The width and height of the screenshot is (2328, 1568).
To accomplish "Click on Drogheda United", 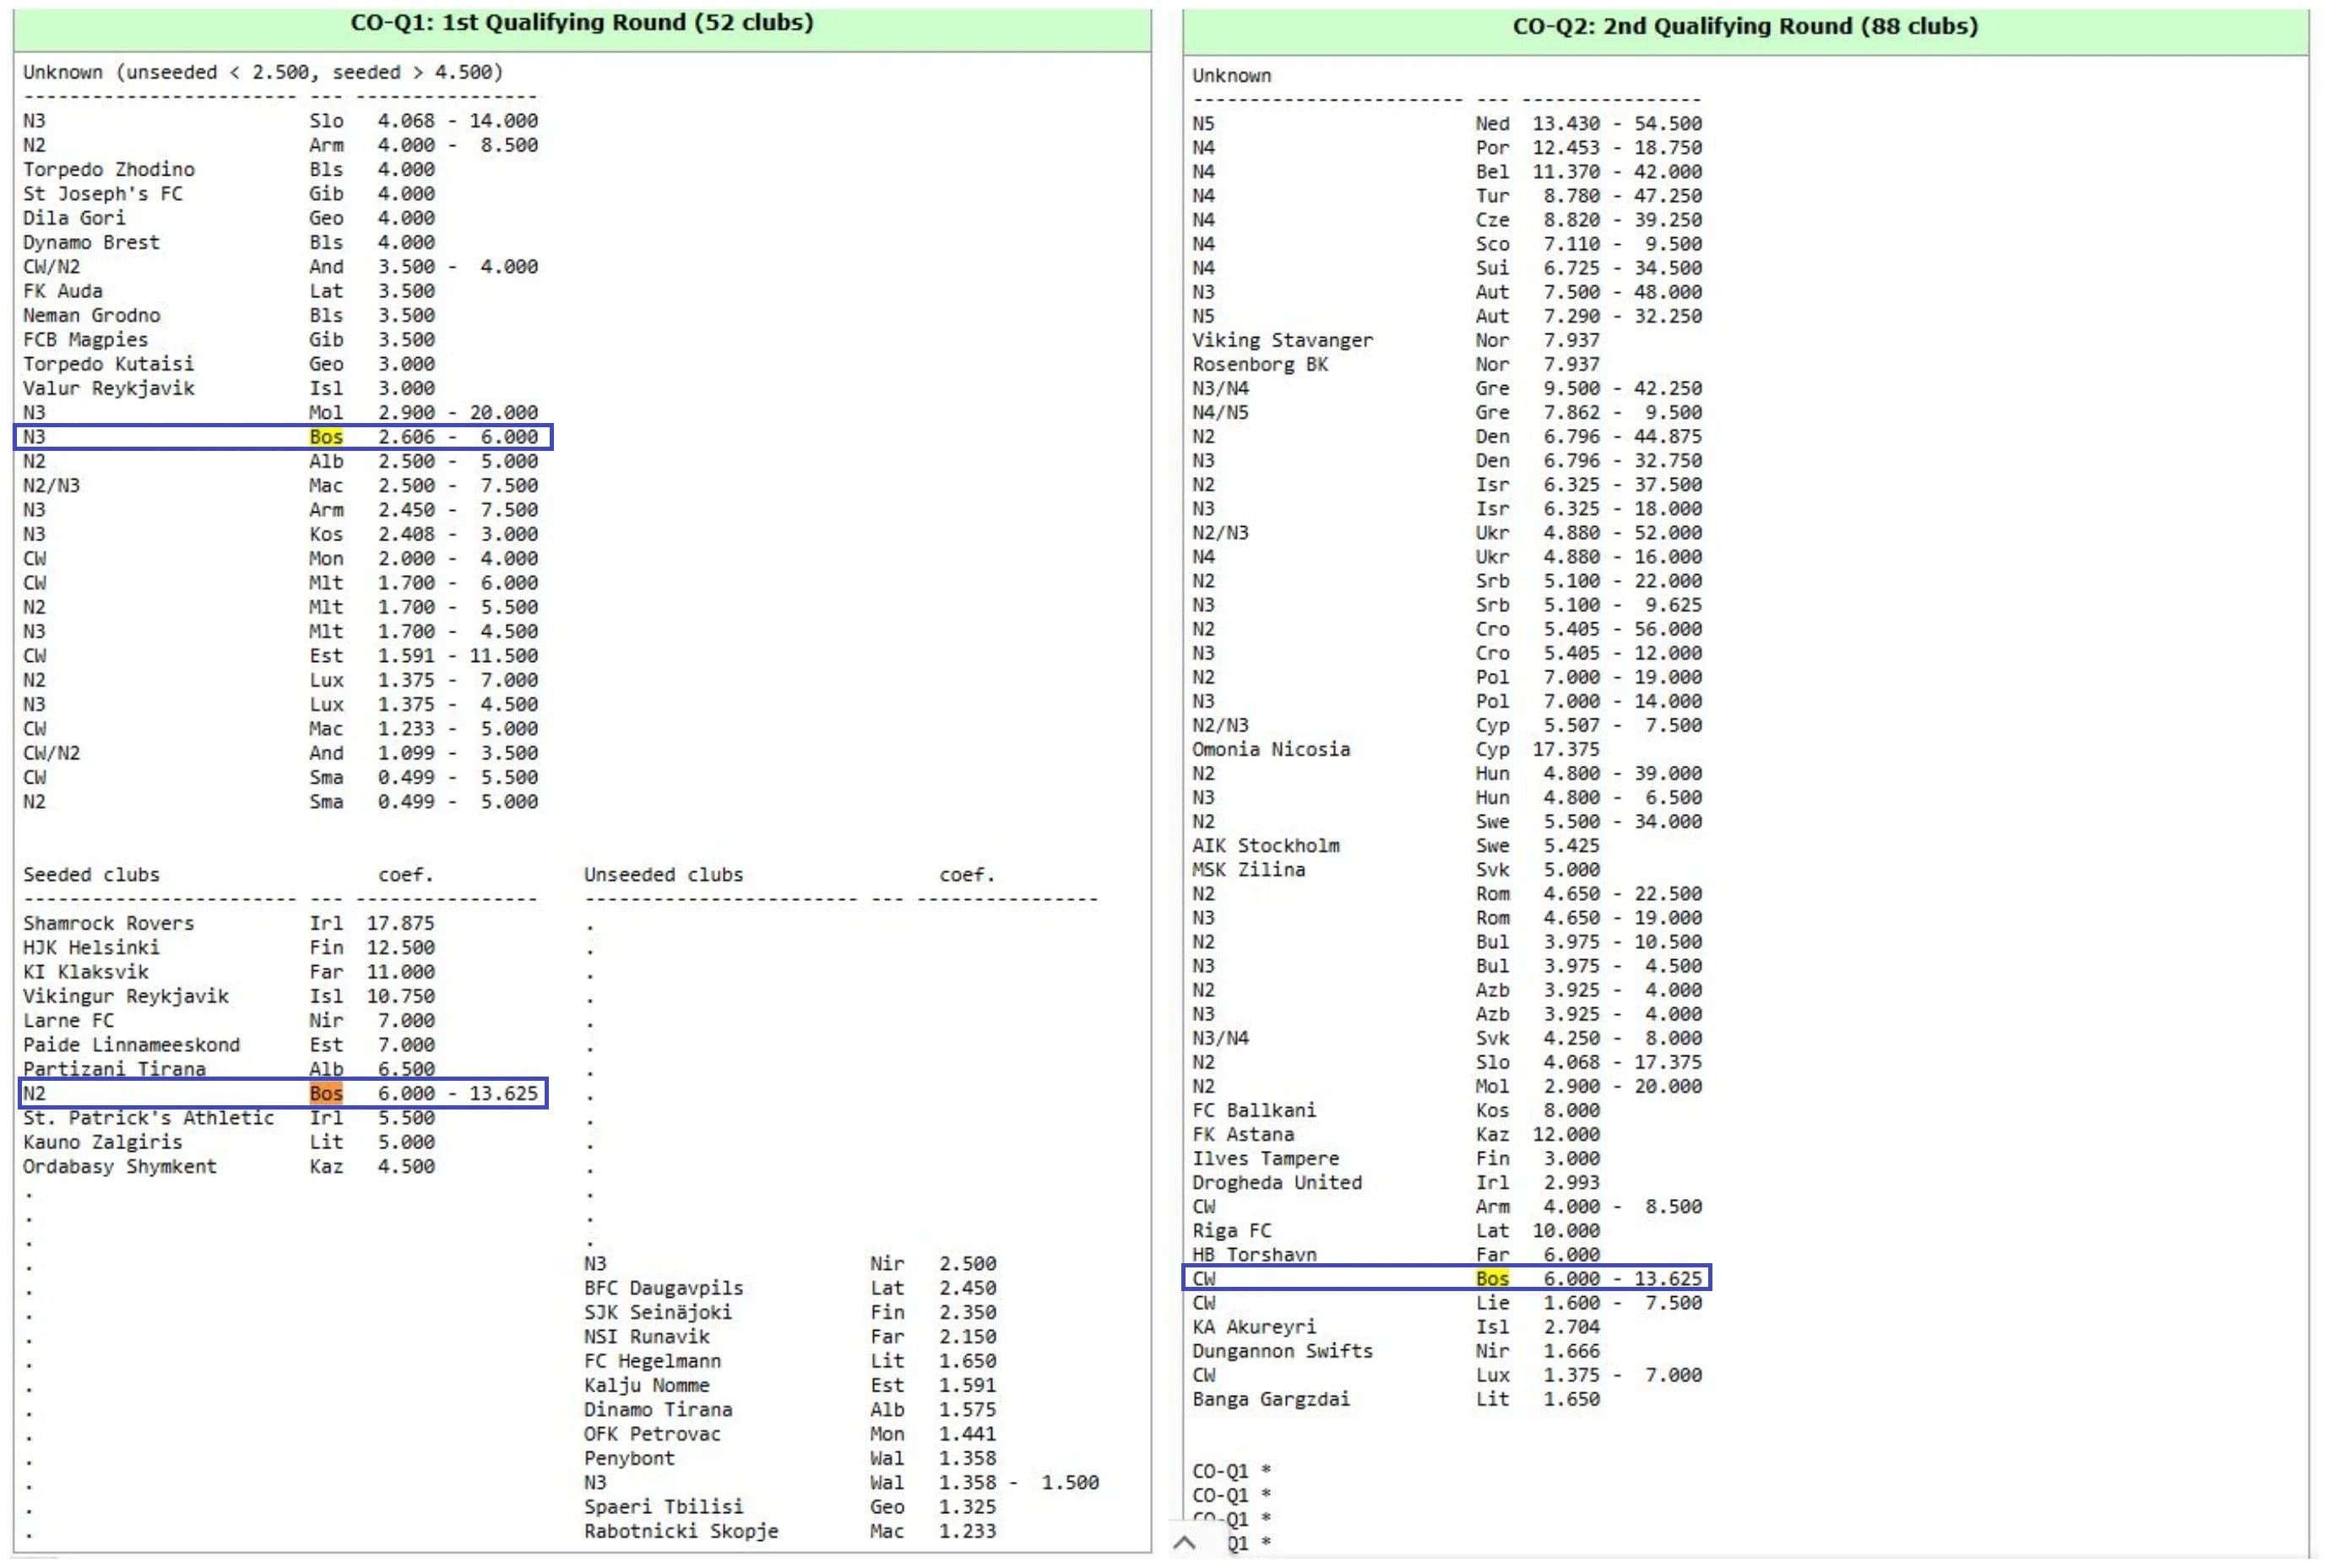I will click(1277, 1182).
